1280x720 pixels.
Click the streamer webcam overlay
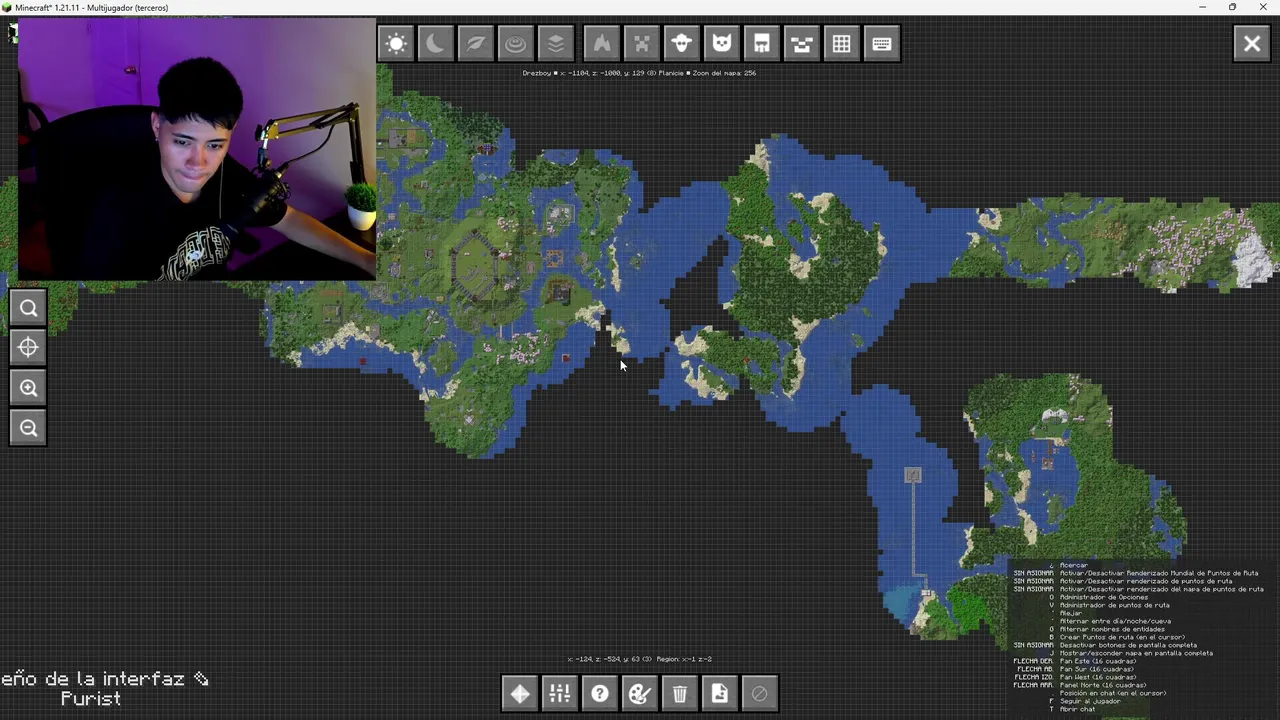(x=196, y=149)
